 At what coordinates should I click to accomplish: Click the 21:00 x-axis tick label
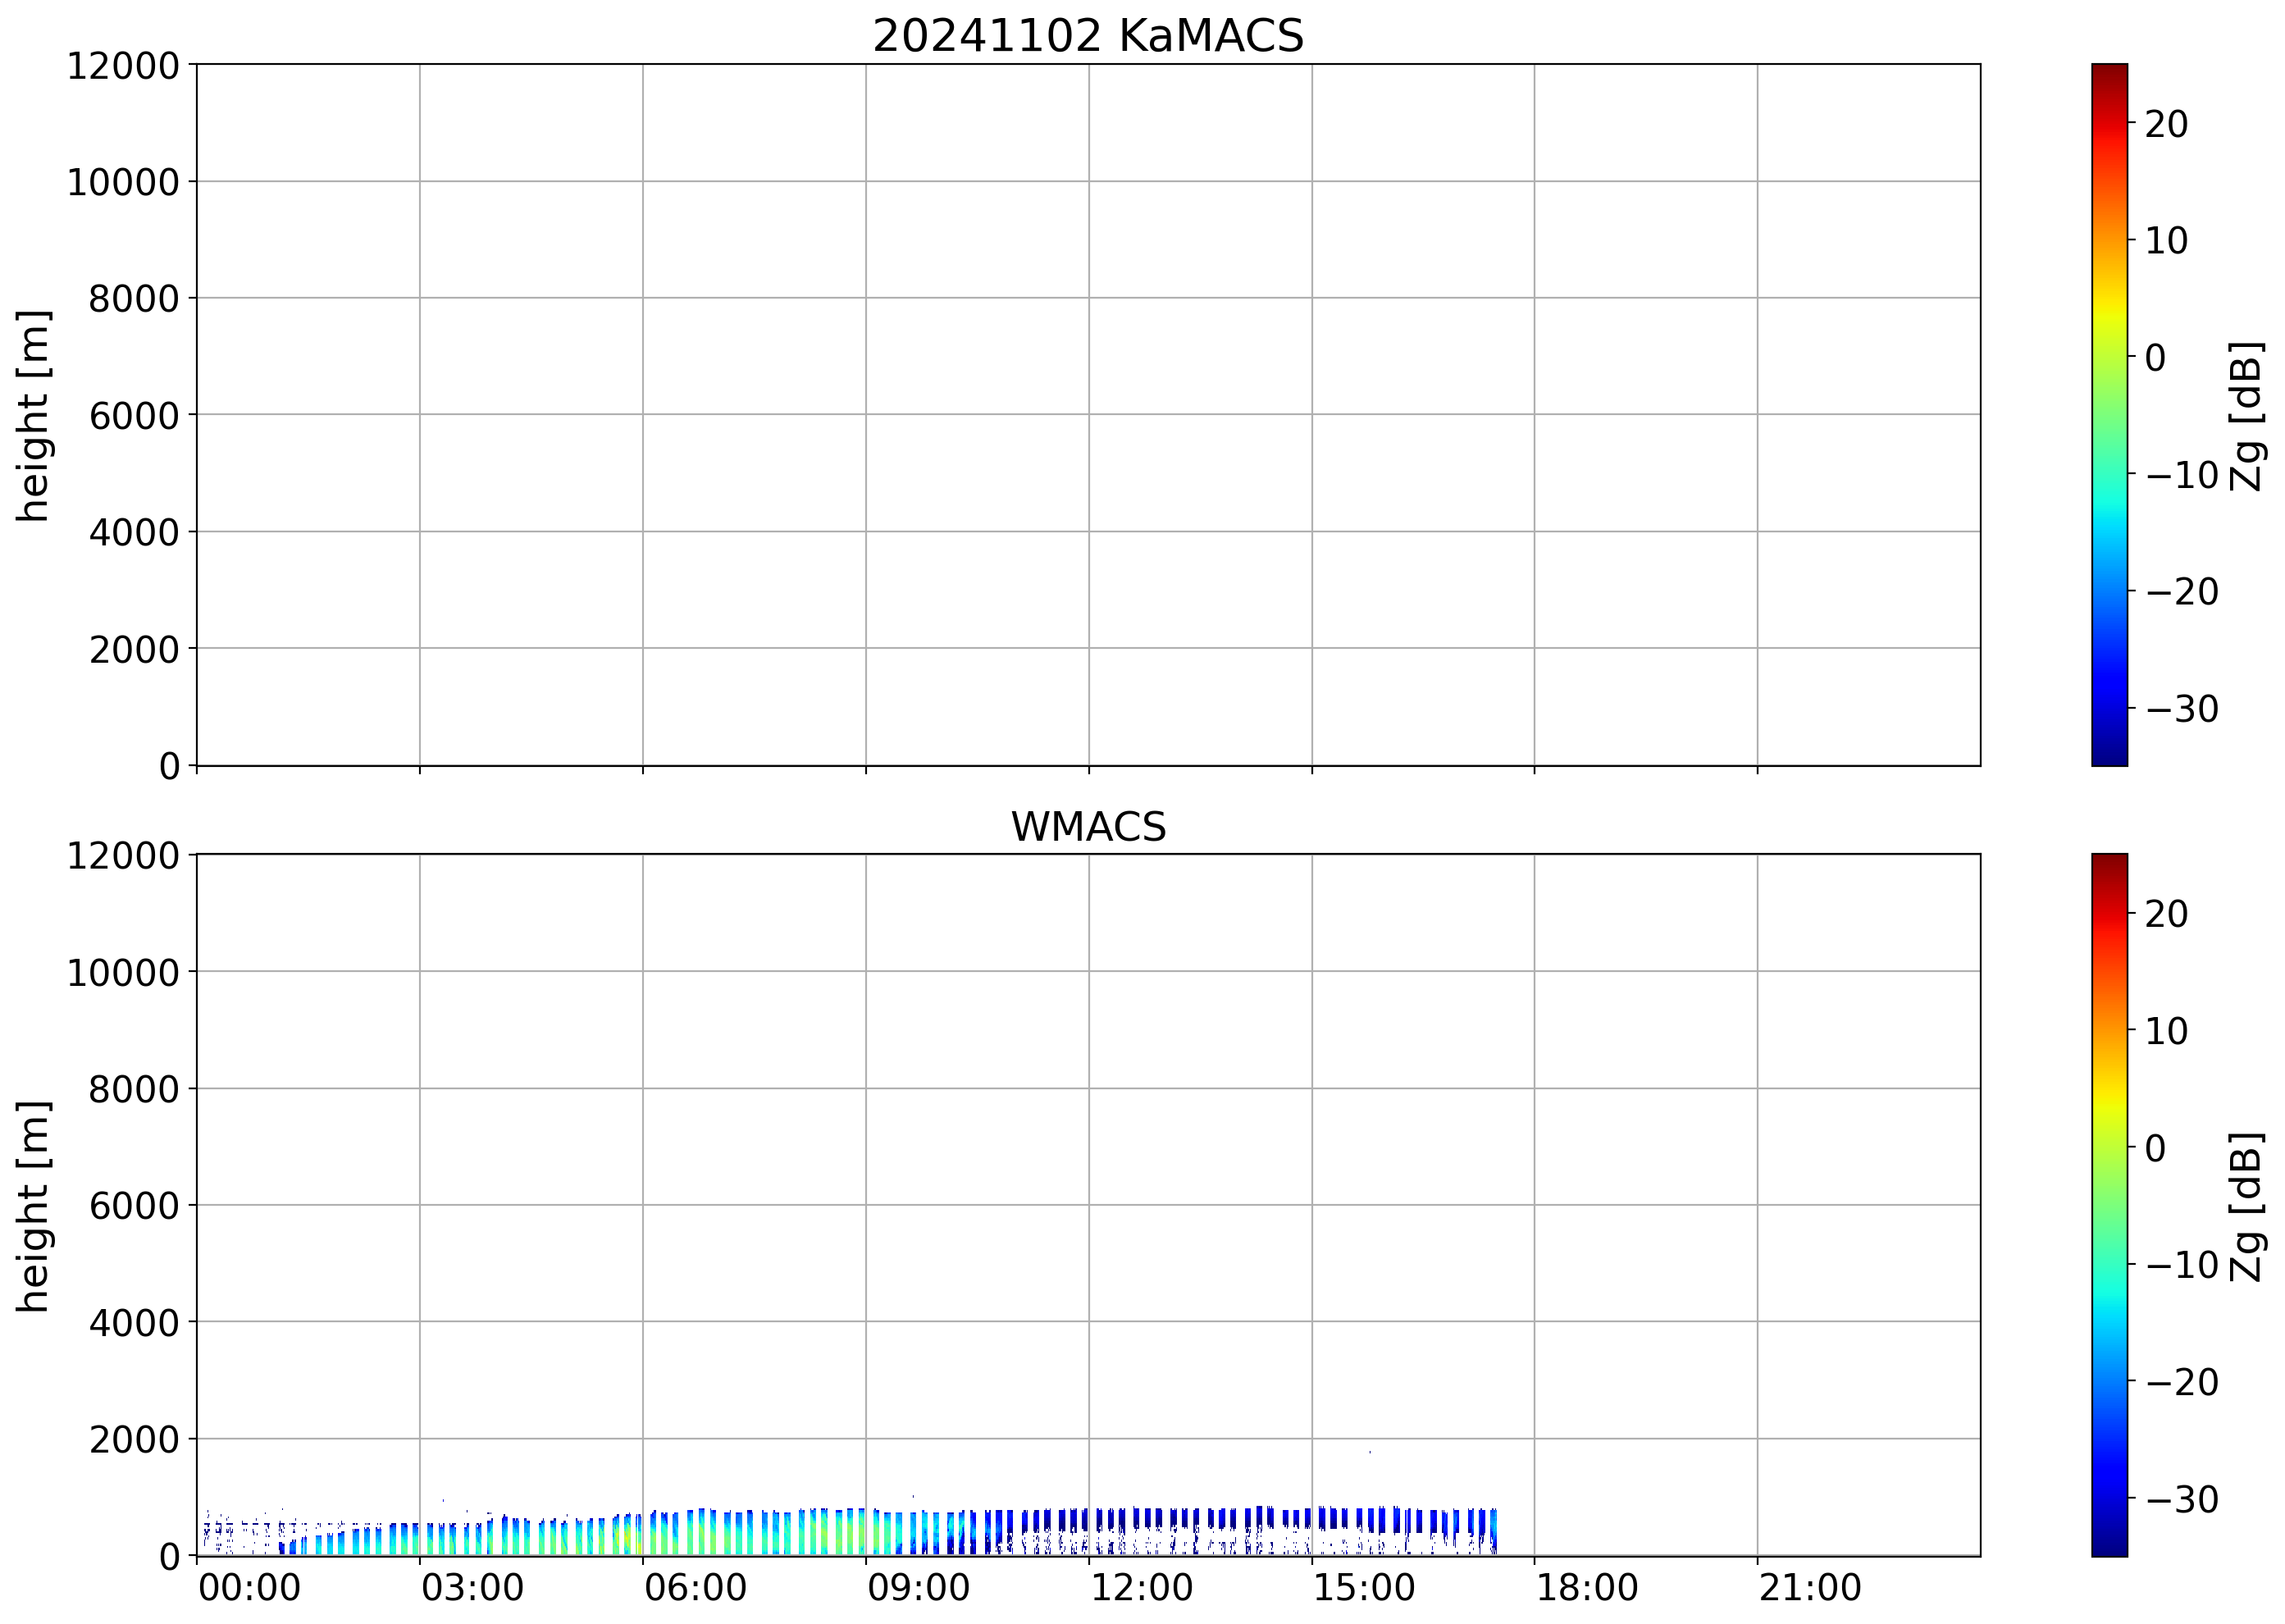pyautogui.click(x=1810, y=1588)
